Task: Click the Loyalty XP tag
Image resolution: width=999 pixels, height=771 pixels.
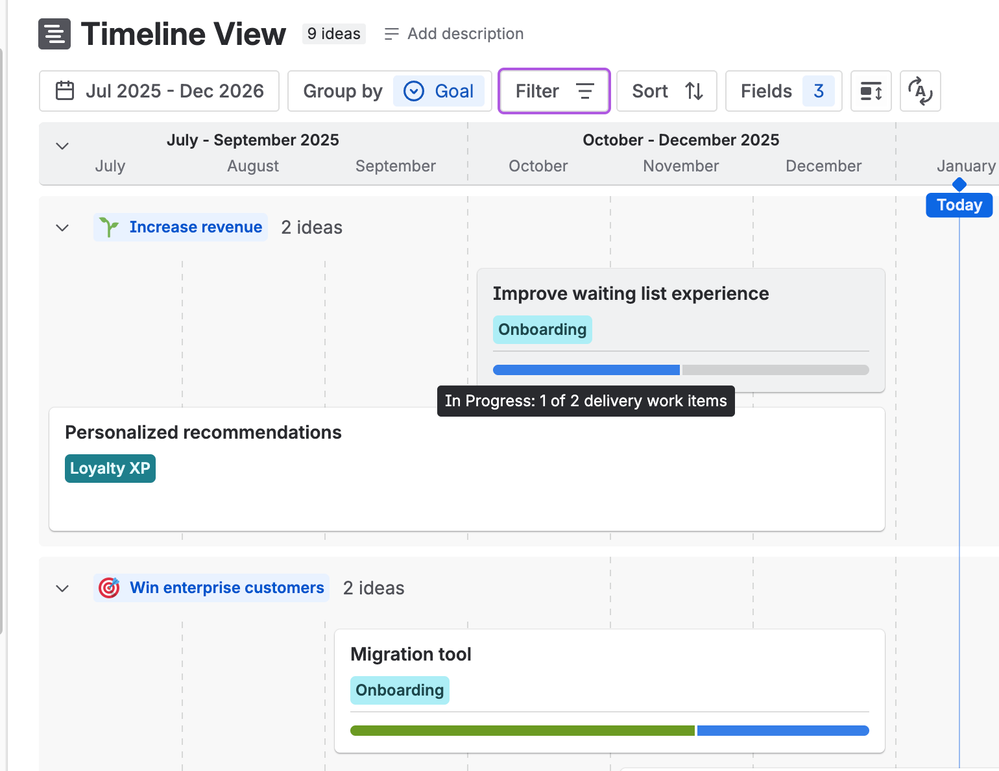Action: tap(110, 468)
